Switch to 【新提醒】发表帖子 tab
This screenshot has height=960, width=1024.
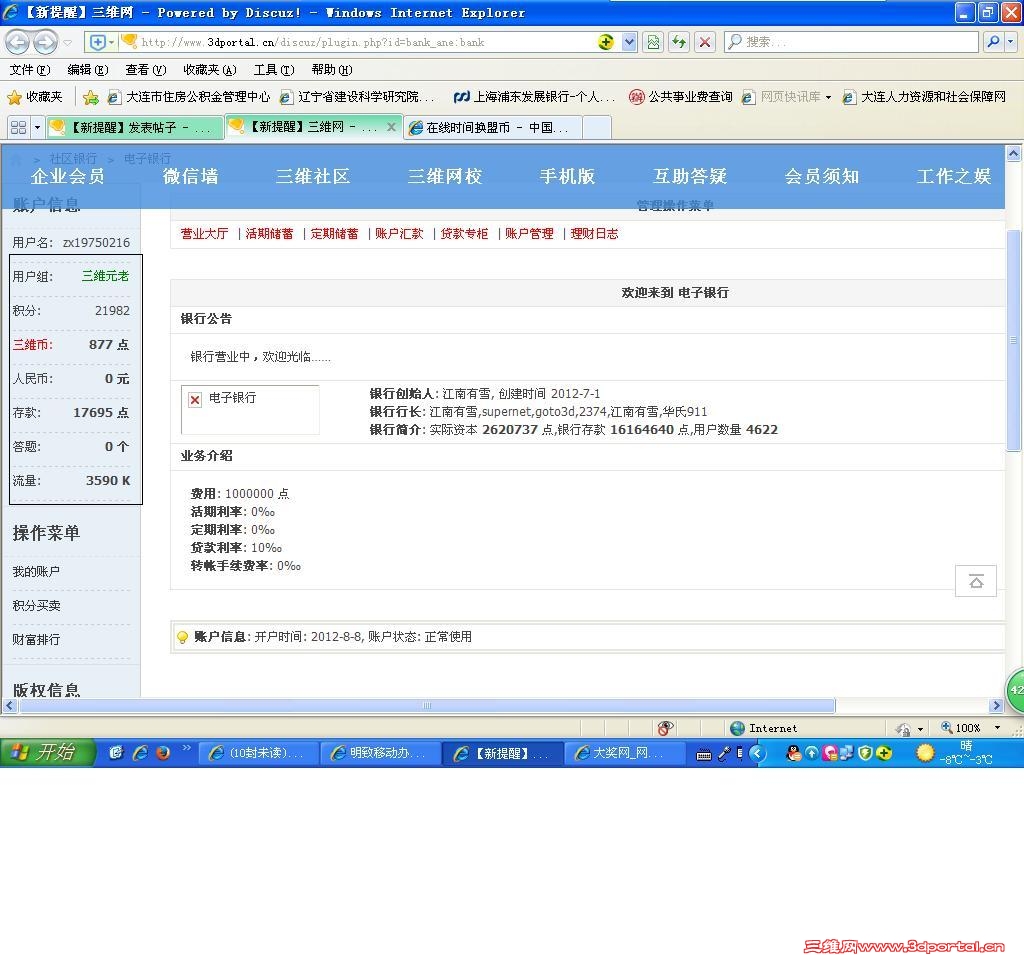pos(135,127)
